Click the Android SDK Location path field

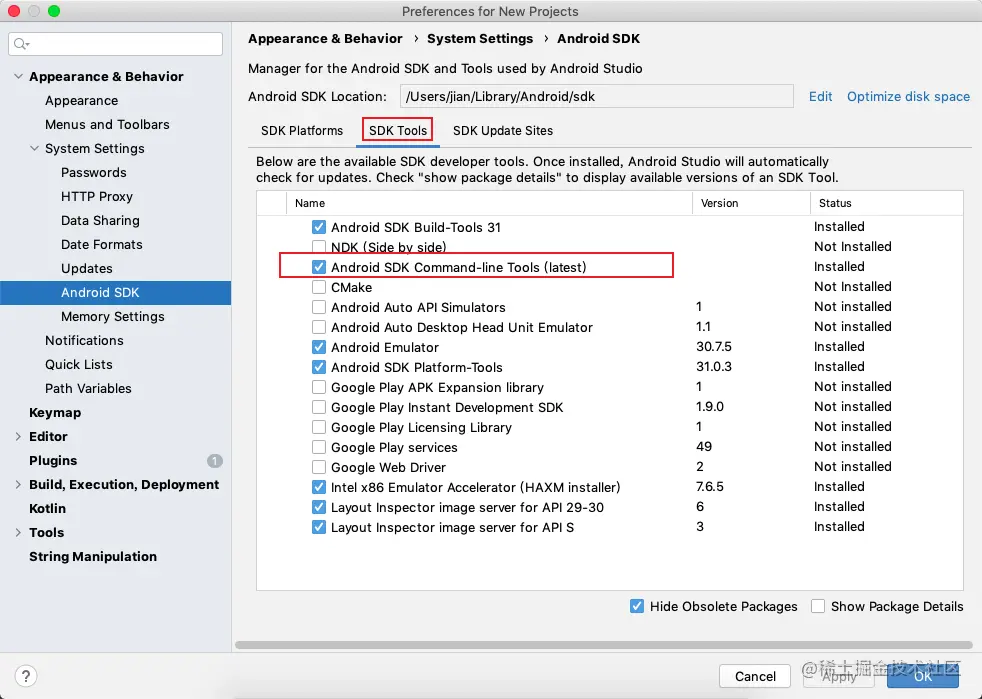point(597,96)
